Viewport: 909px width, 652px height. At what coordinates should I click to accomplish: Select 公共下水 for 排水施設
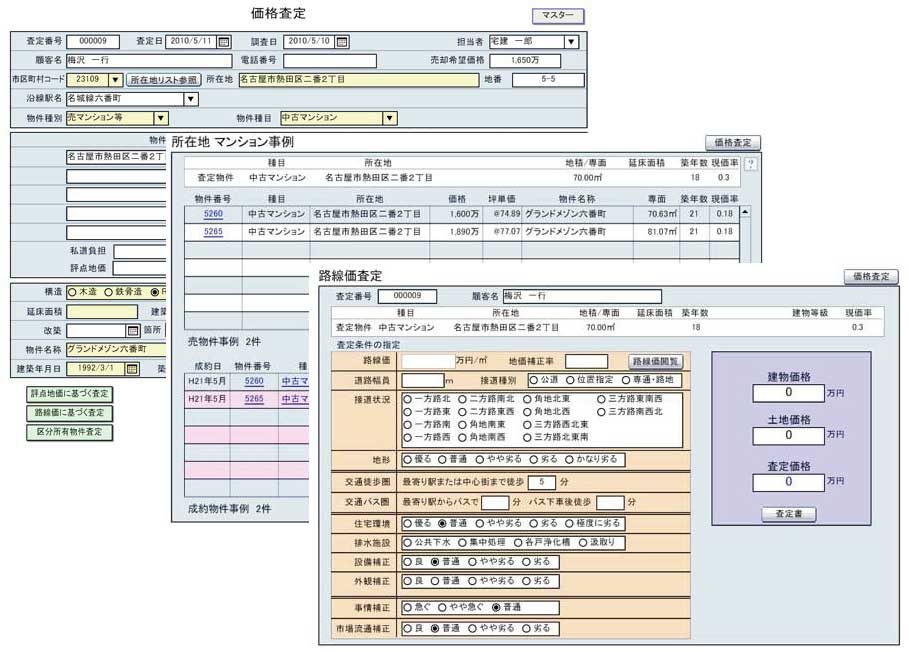[x=408, y=542]
